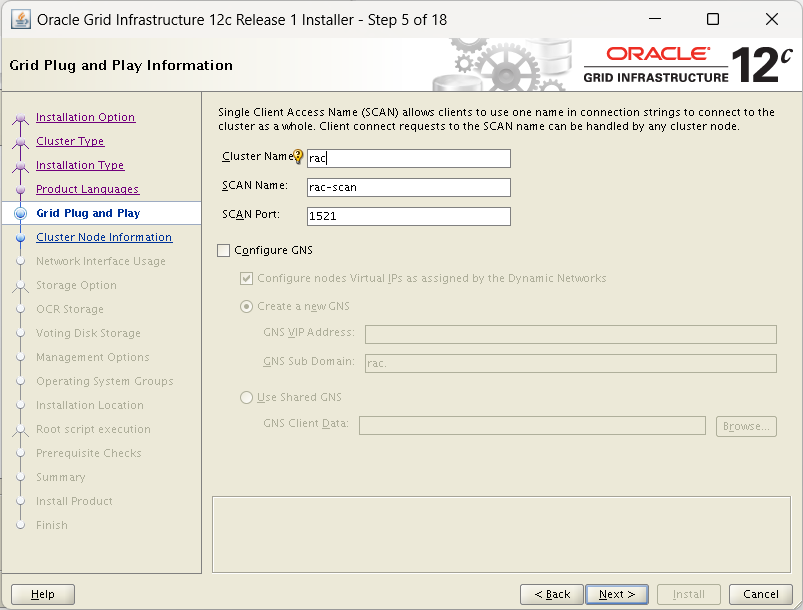Focus the SCAN Port input field
The height and width of the screenshot is (610, 803).
point(409,216)
